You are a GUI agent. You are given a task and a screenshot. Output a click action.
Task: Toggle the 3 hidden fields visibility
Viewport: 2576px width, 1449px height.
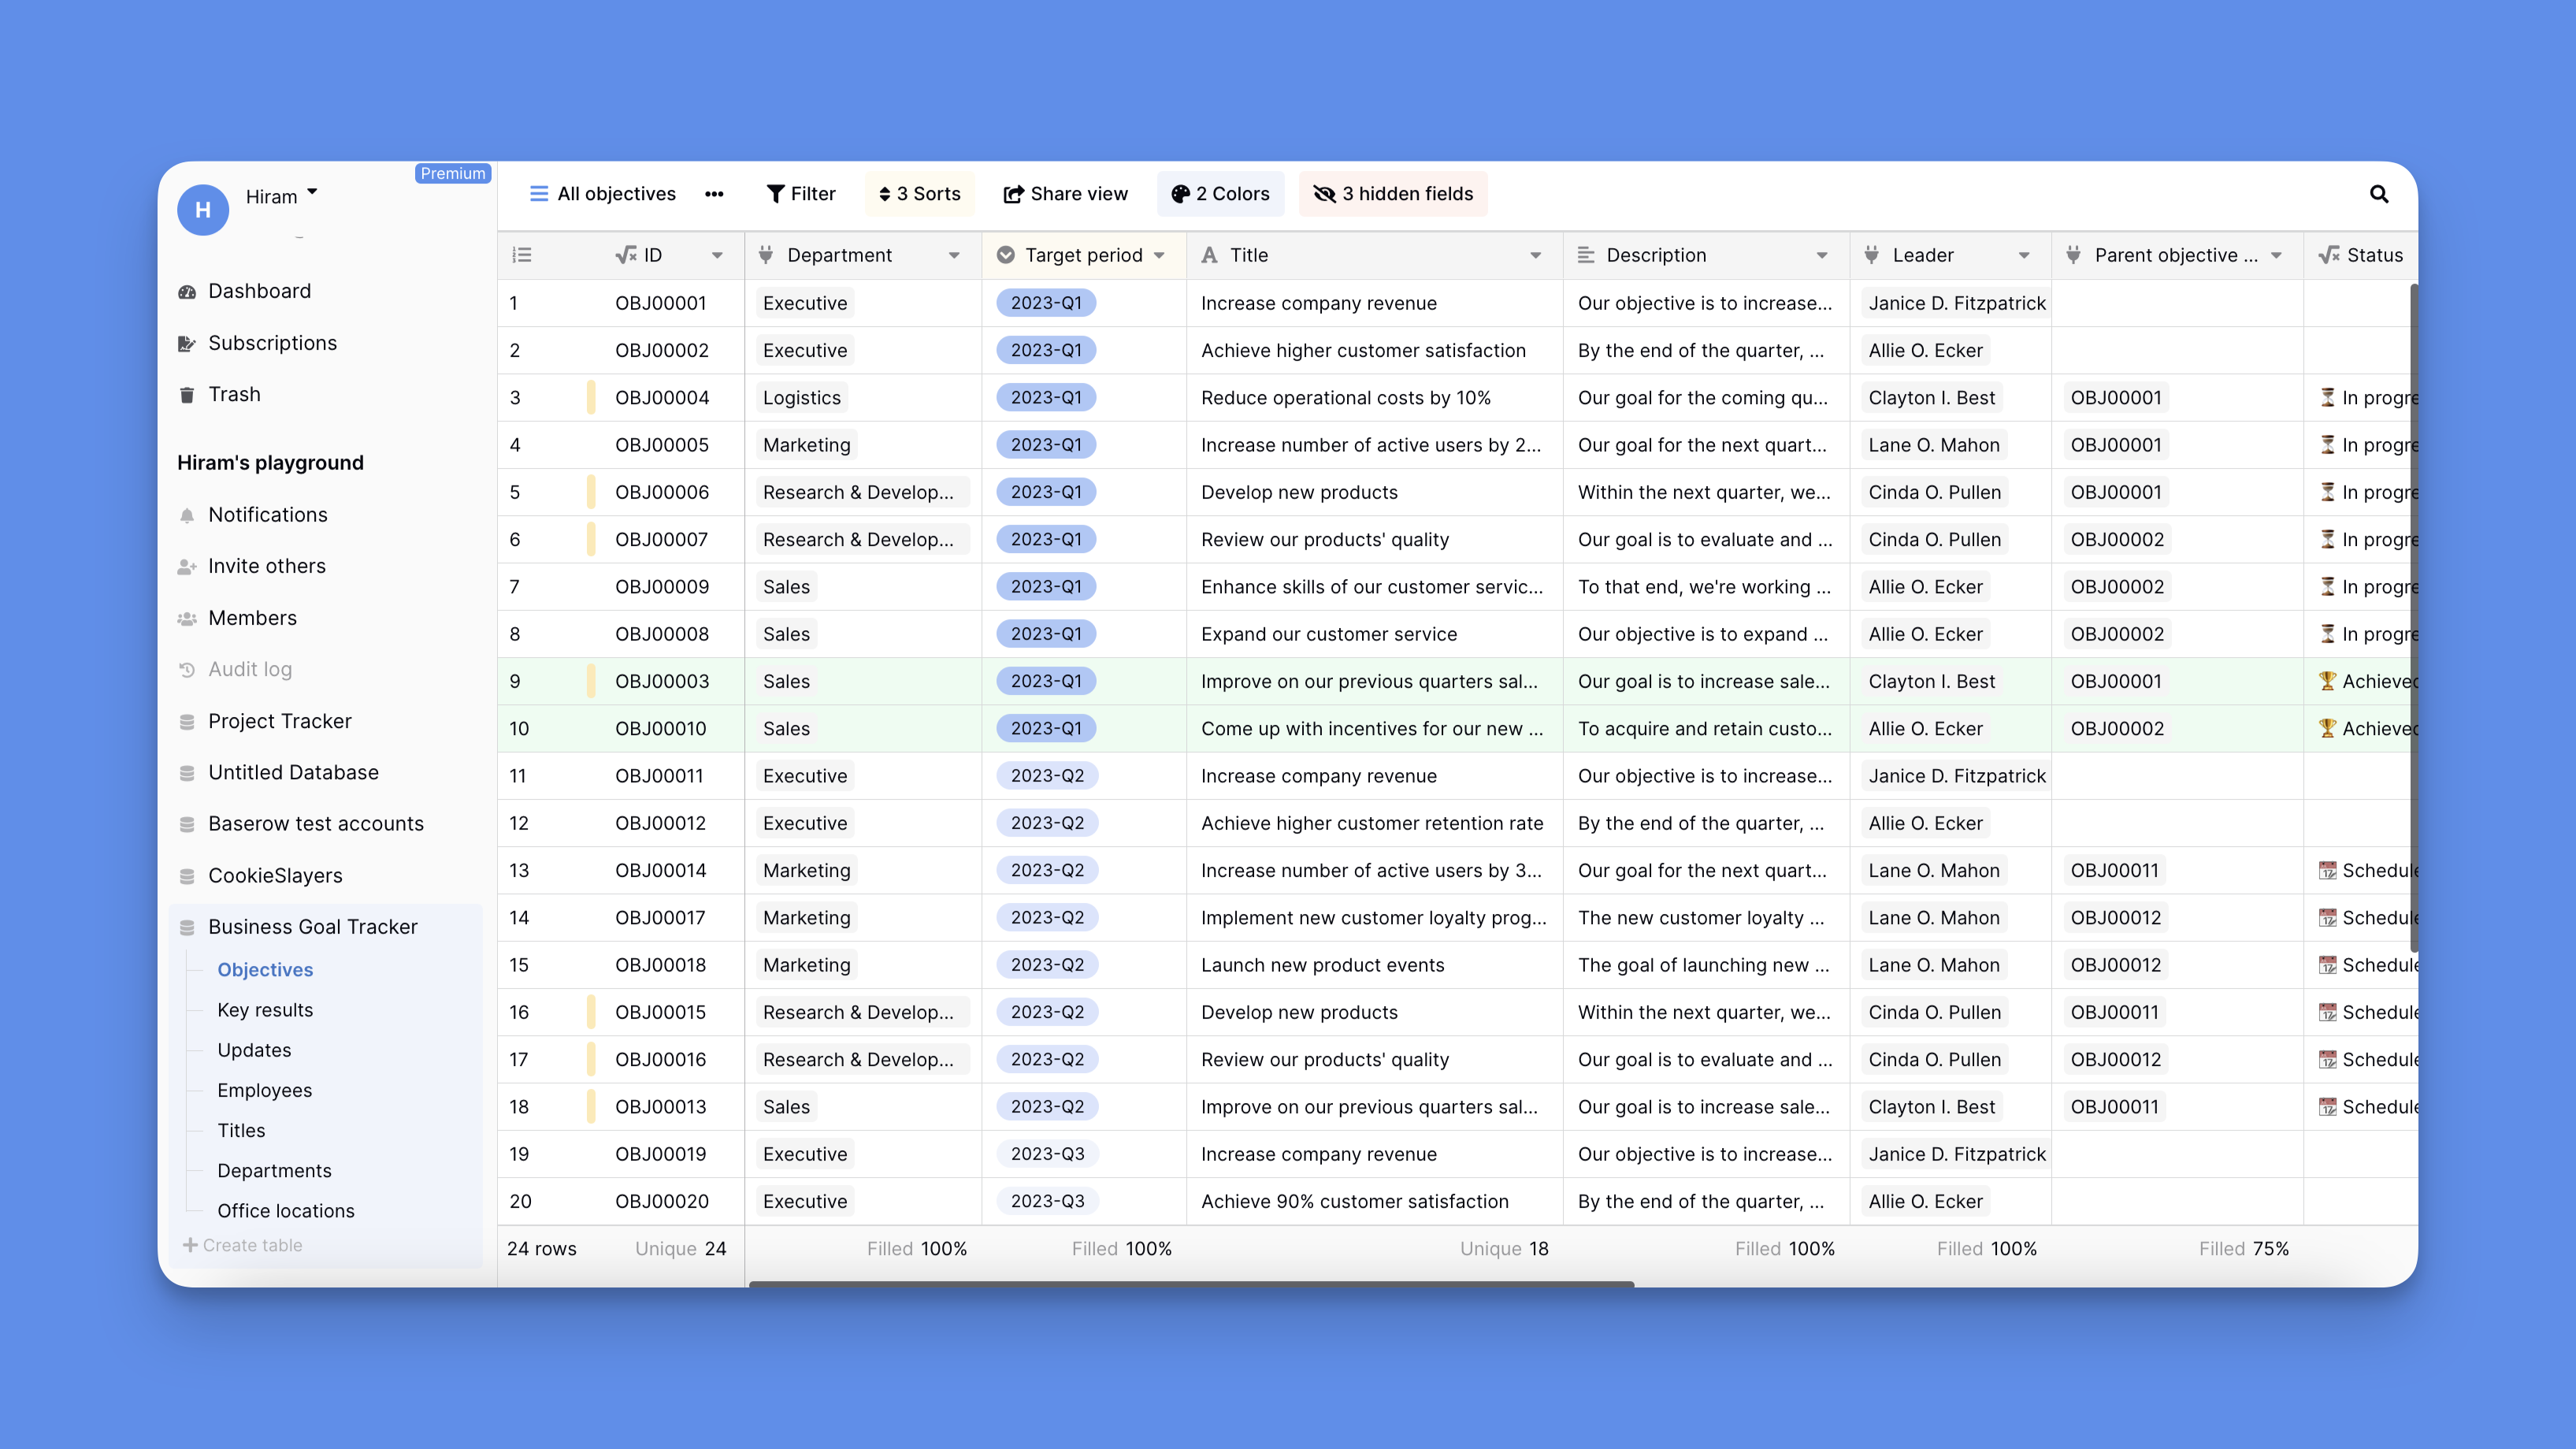[1393, 194]
